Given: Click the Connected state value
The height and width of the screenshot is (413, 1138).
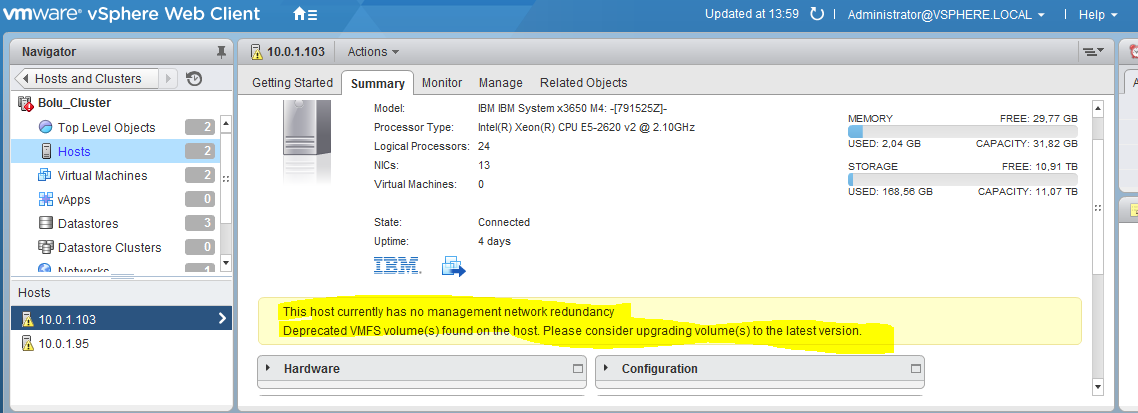Looking at the screenshot, I should click(x=504, y=222).
